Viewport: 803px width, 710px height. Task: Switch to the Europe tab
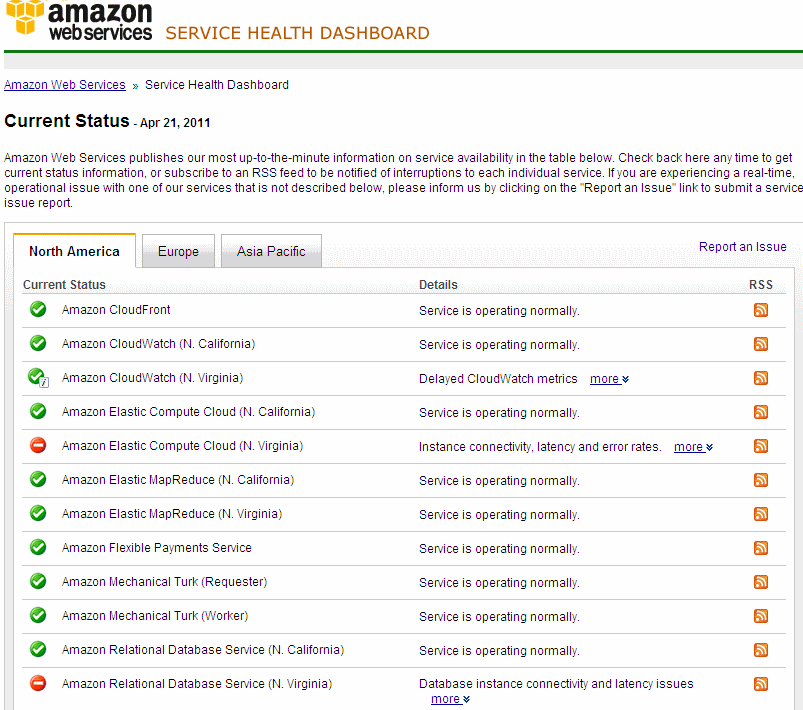click(x=178, y=251)
